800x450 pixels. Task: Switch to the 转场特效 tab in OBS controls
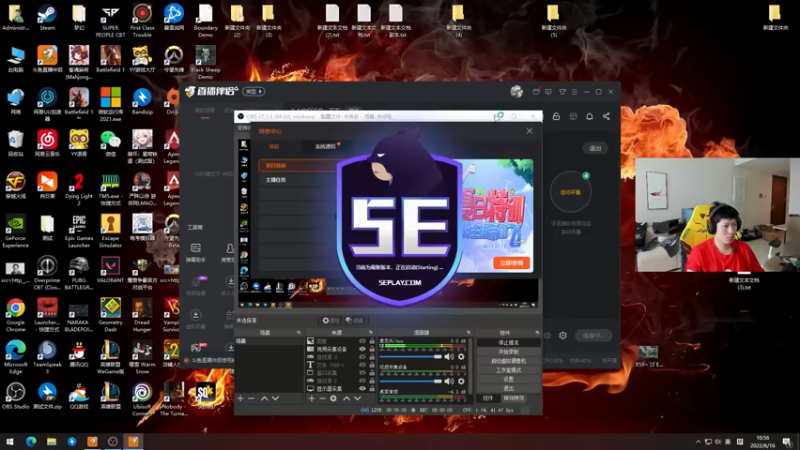point(513,398)
